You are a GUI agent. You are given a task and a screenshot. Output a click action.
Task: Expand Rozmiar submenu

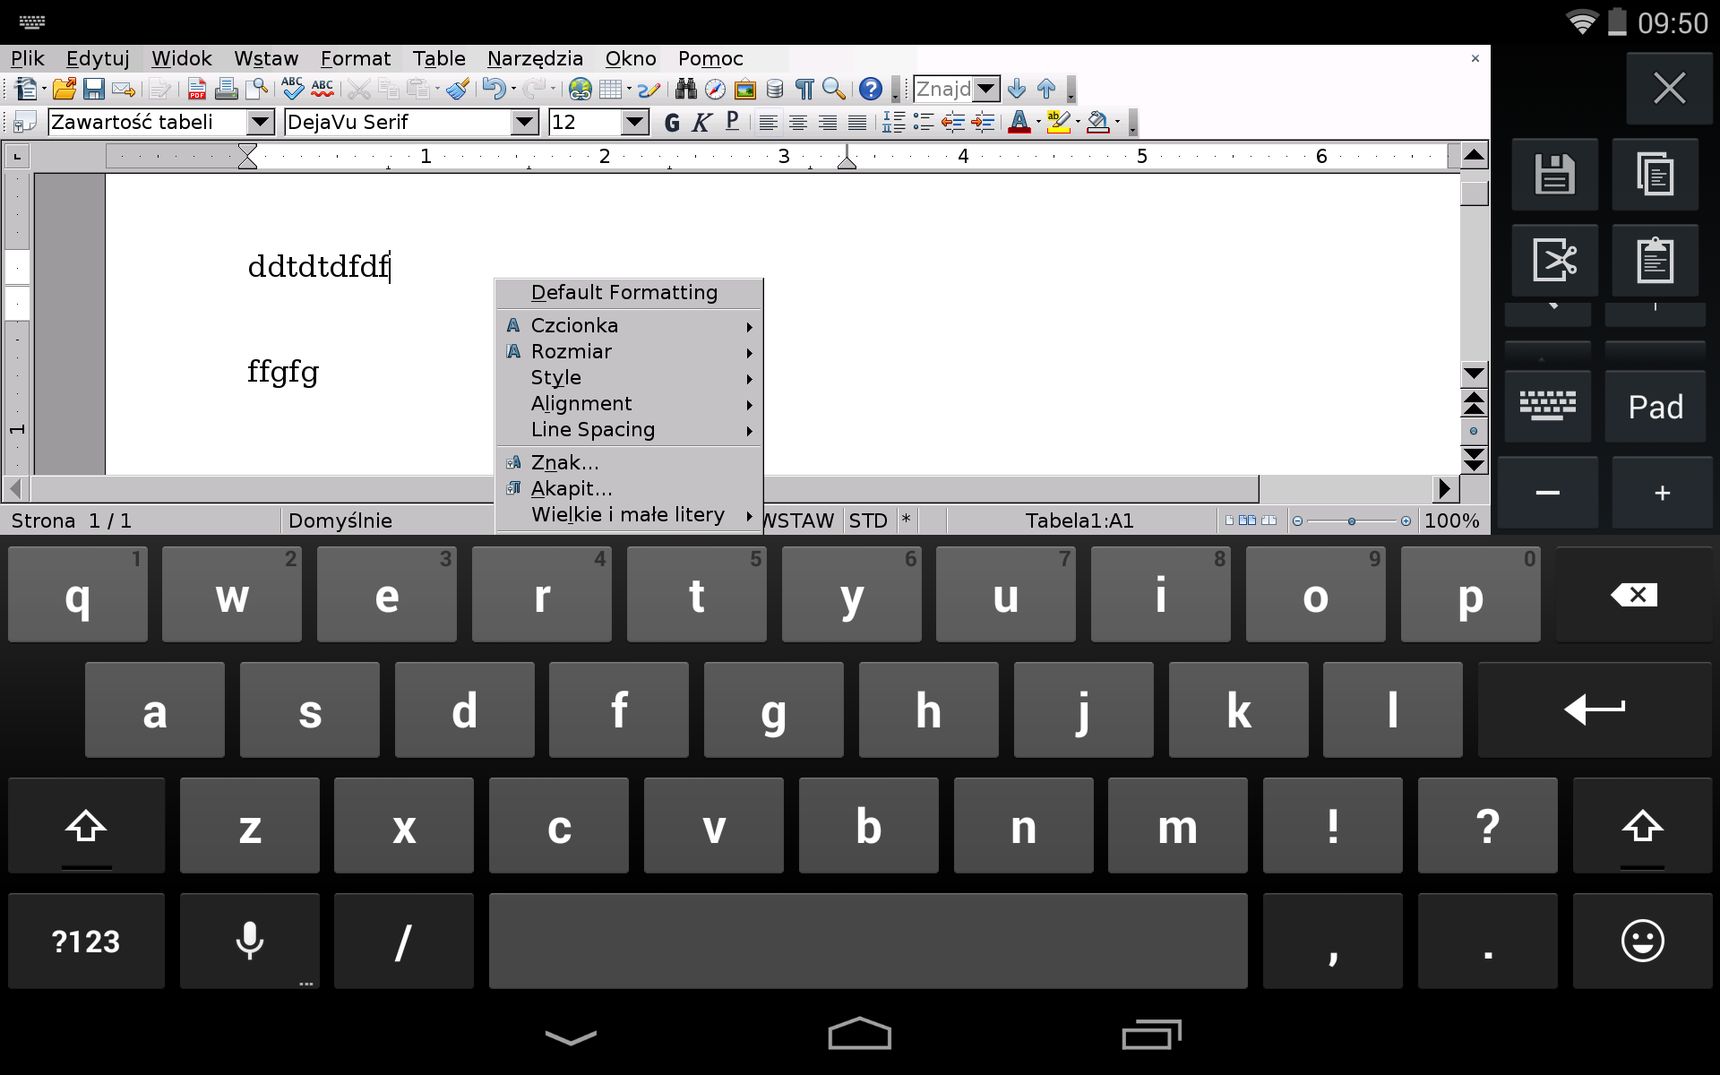click(x=629, y=351)
